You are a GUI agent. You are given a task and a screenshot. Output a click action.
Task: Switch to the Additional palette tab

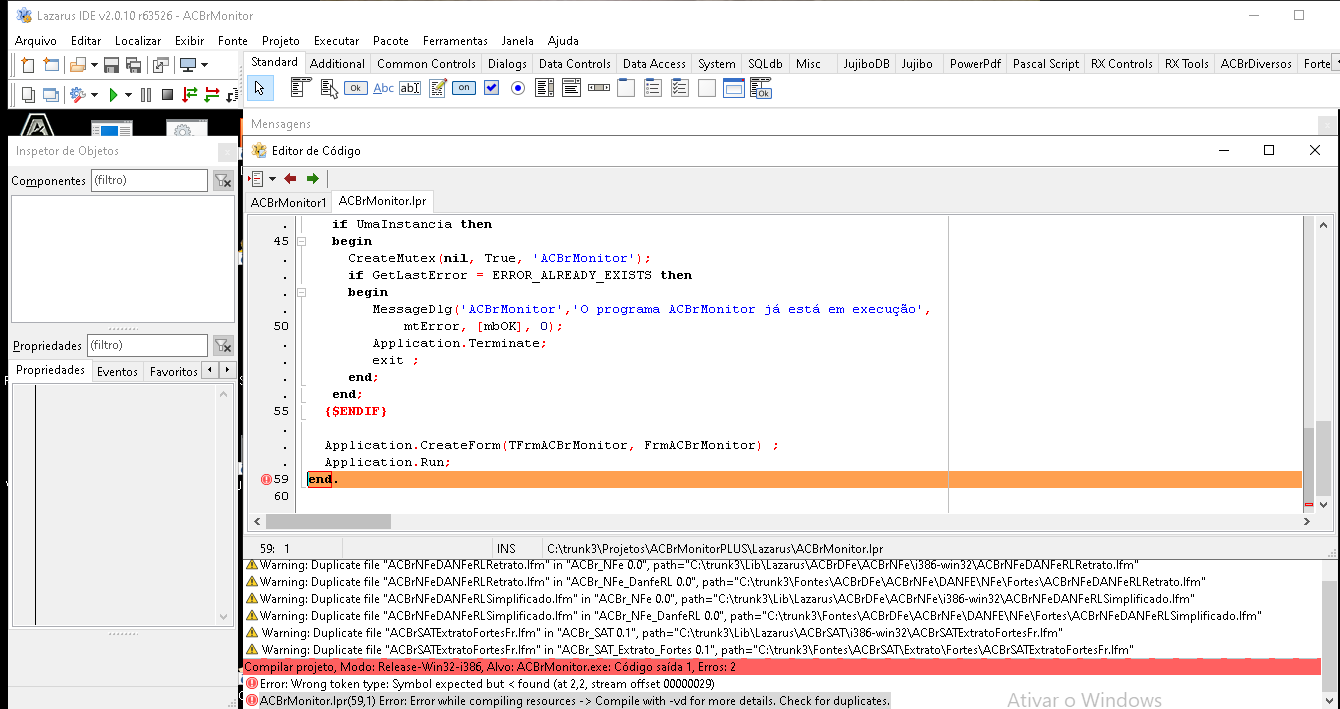point(337,63)
